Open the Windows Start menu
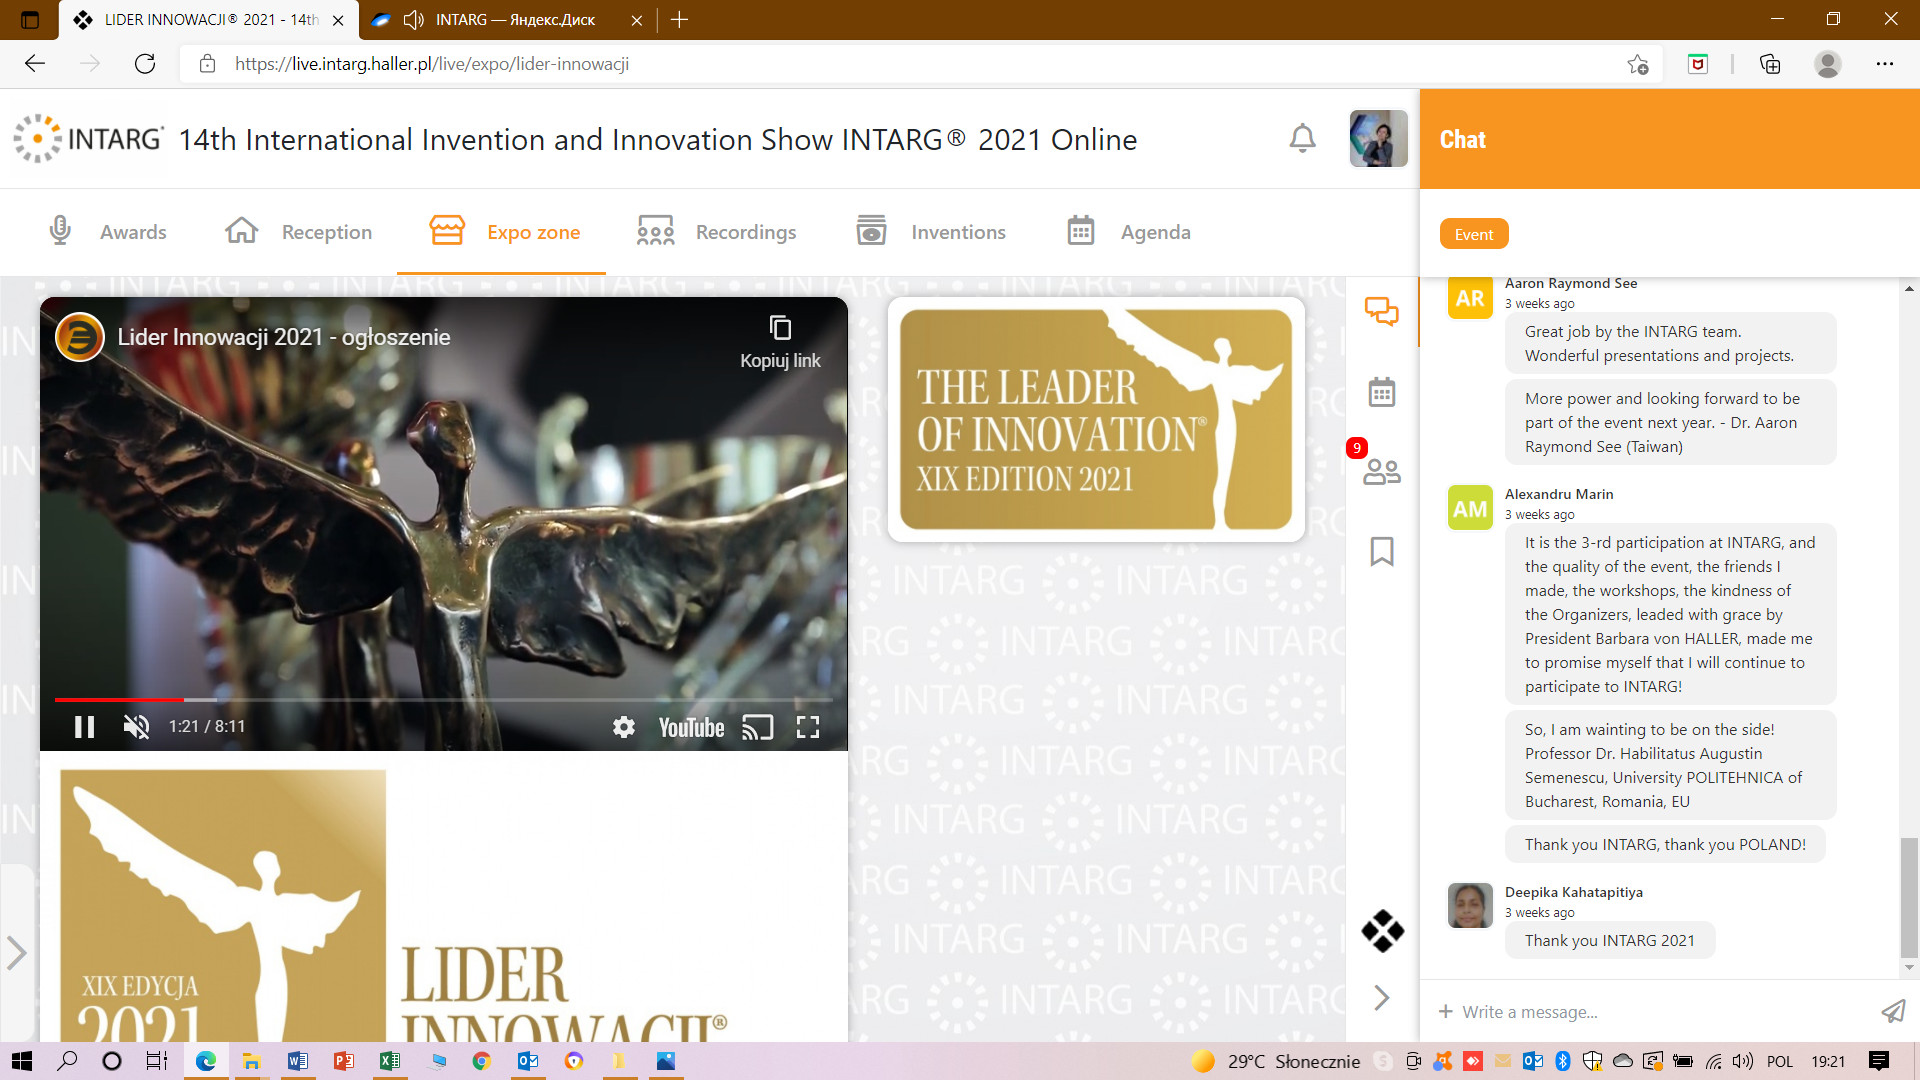Screen dimensions: 1920x1080 (22, 1061)
